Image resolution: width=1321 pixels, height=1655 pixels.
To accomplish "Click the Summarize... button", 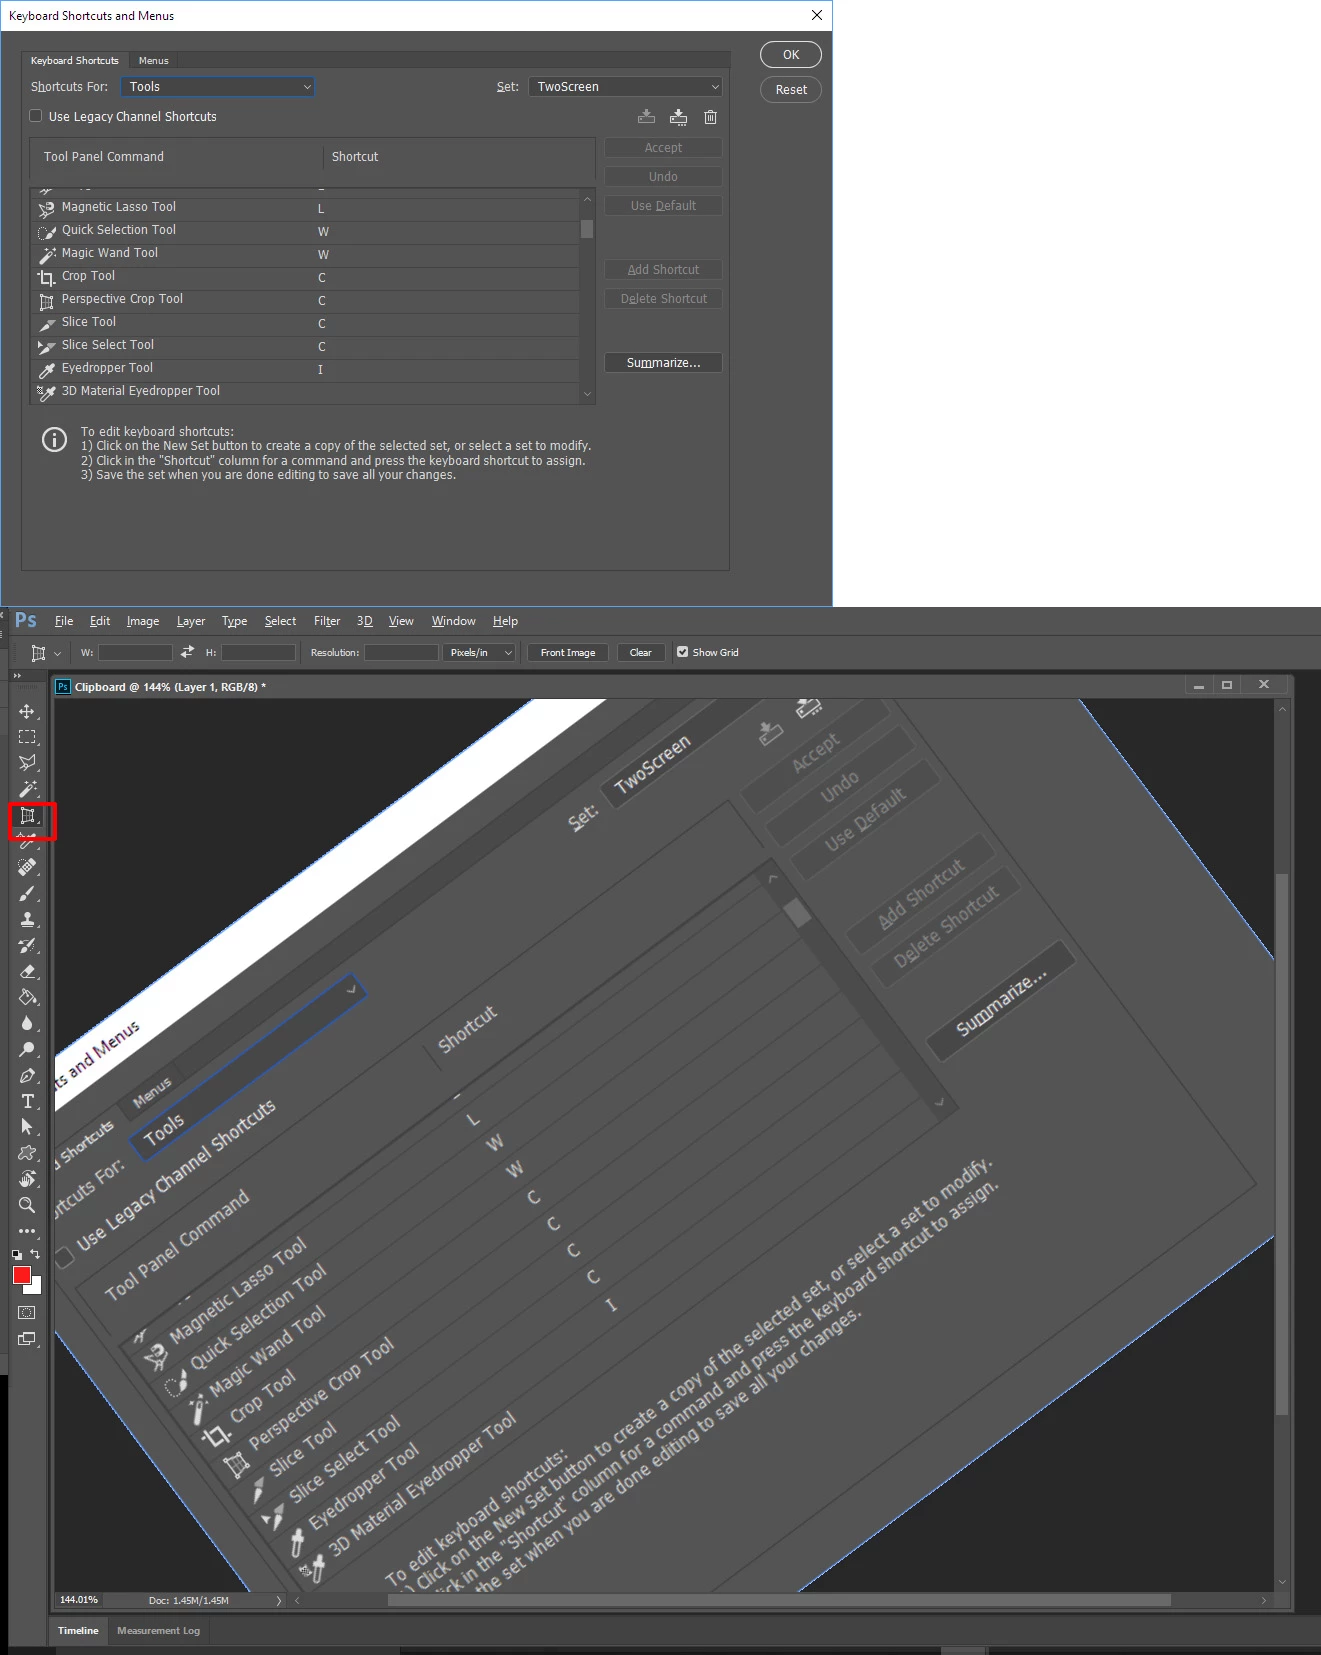I will (663, 363).
